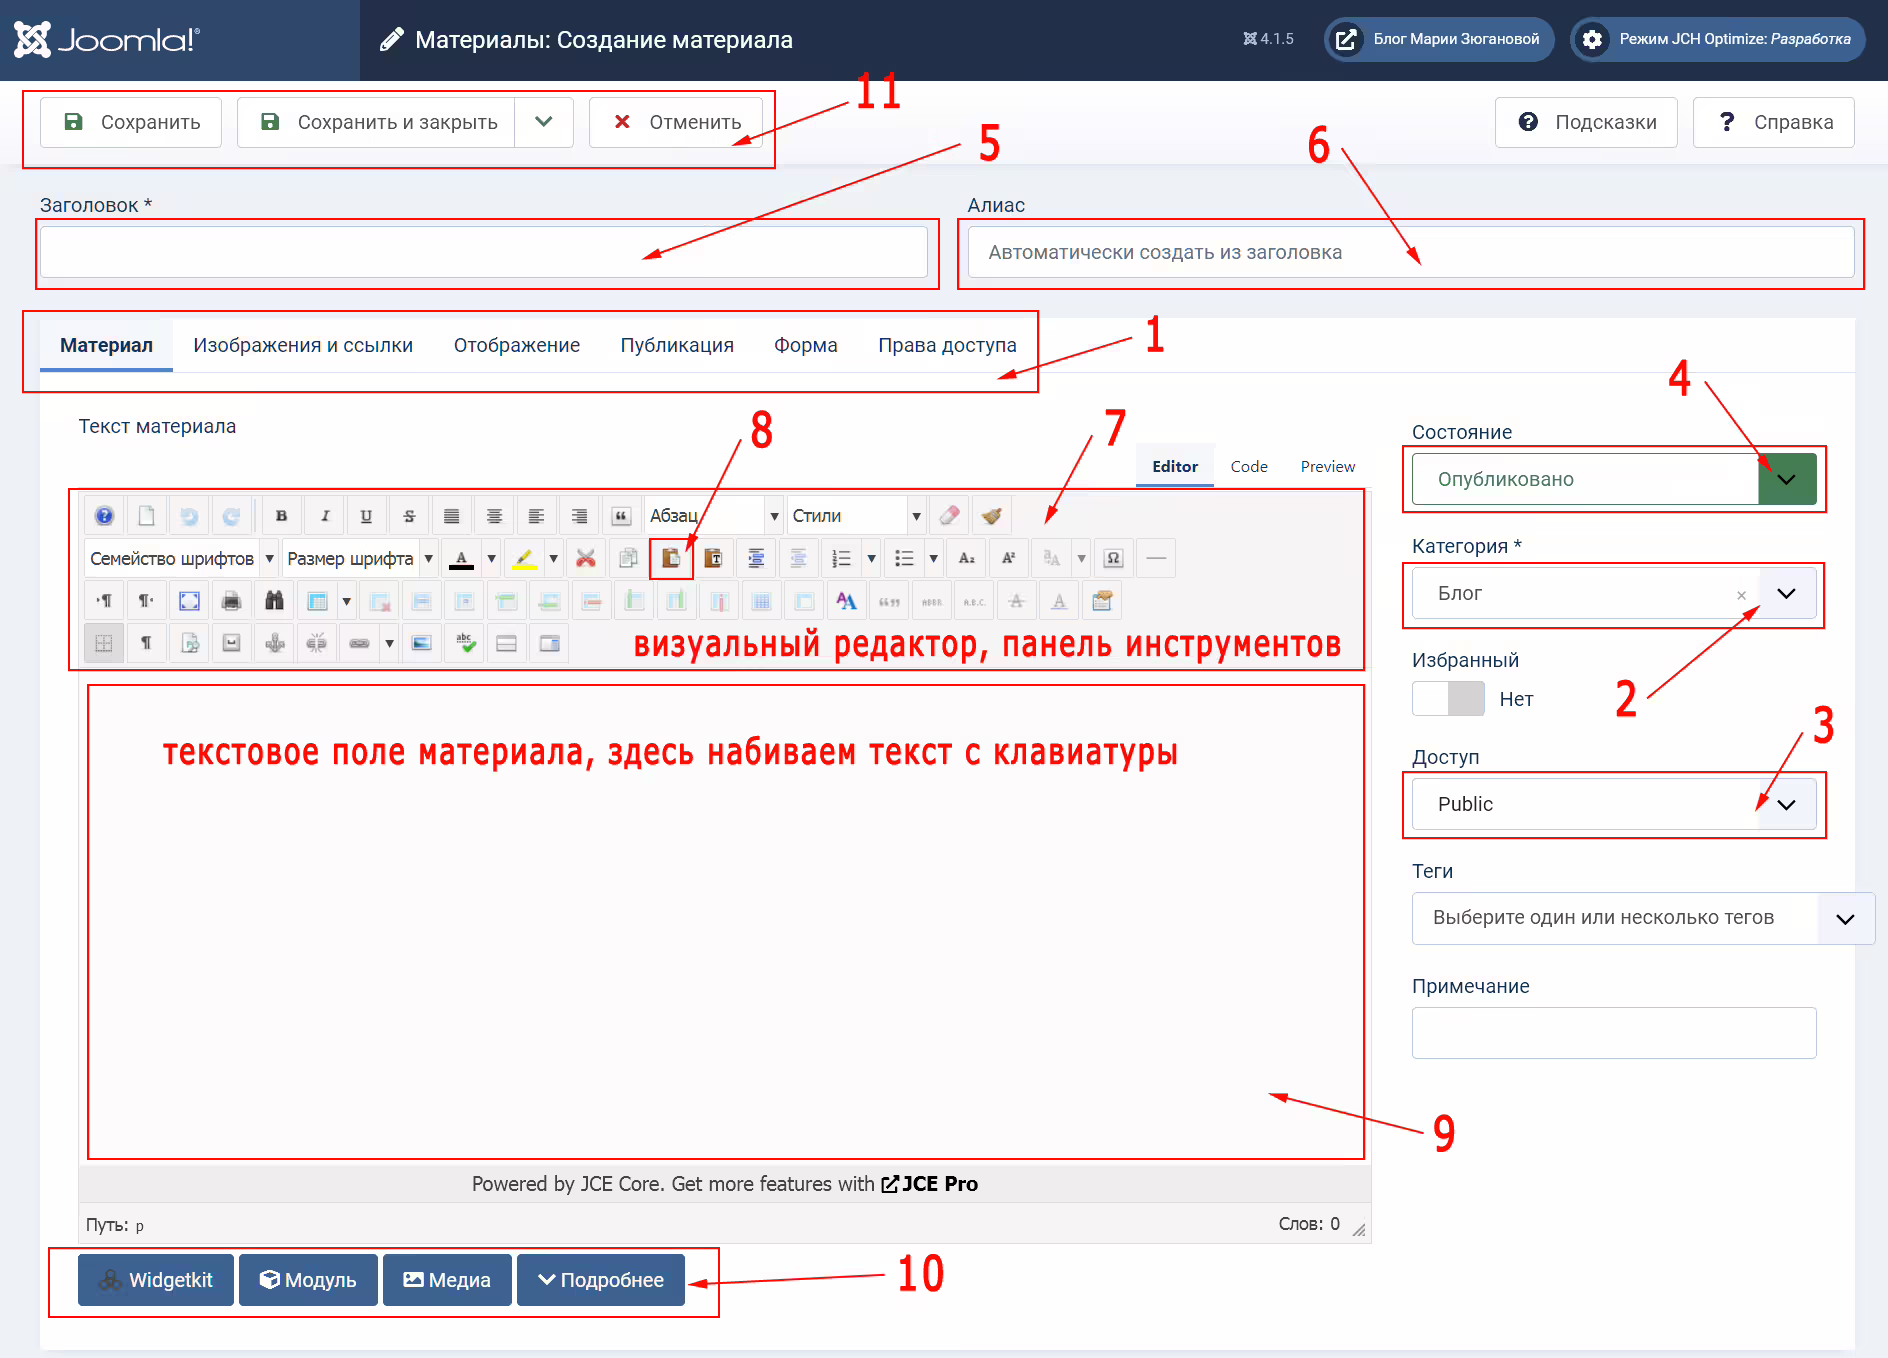The image size is (1888, 1358).
Task: Insert a special character via the Omega icon
Action: [1113, 558]
